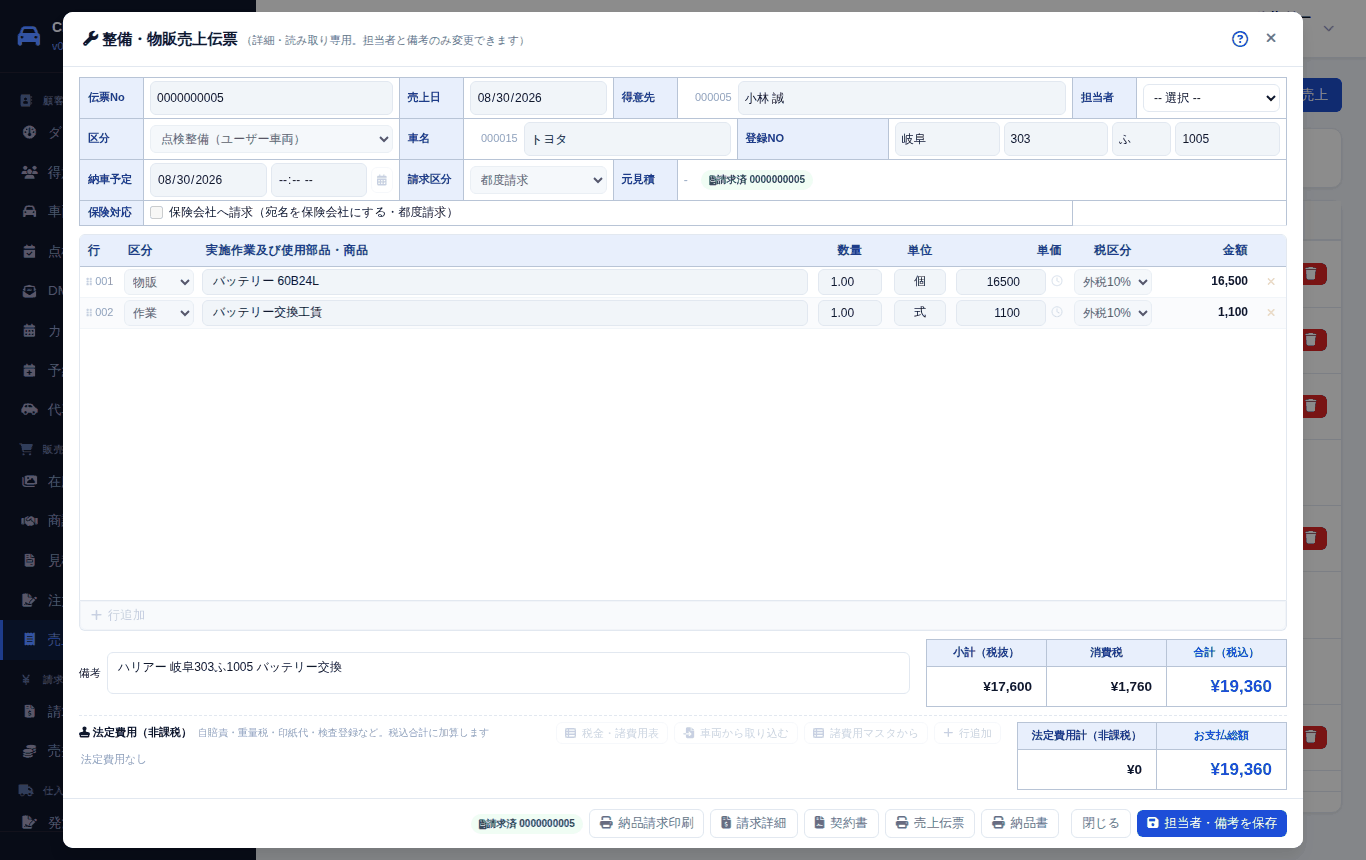Open row 002 作業 category dropdown
1366x860 pixels.
[159, 313]
